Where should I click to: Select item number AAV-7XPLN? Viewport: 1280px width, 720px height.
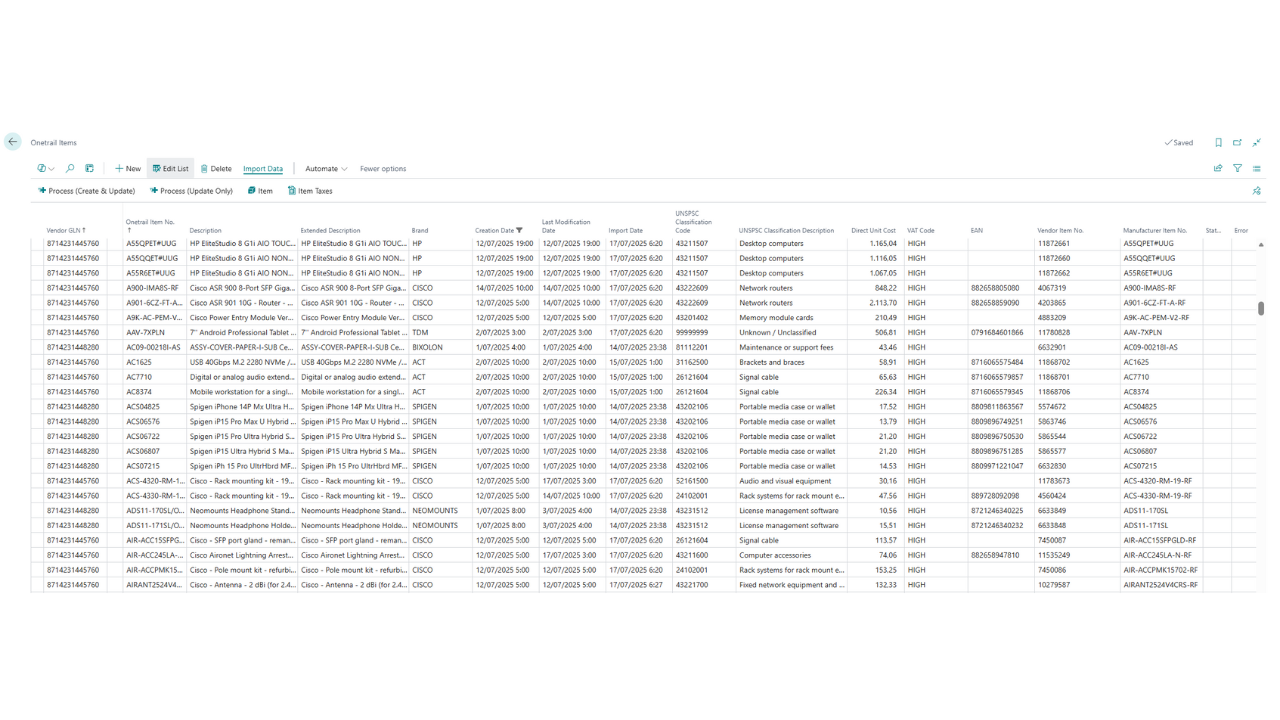145,333
